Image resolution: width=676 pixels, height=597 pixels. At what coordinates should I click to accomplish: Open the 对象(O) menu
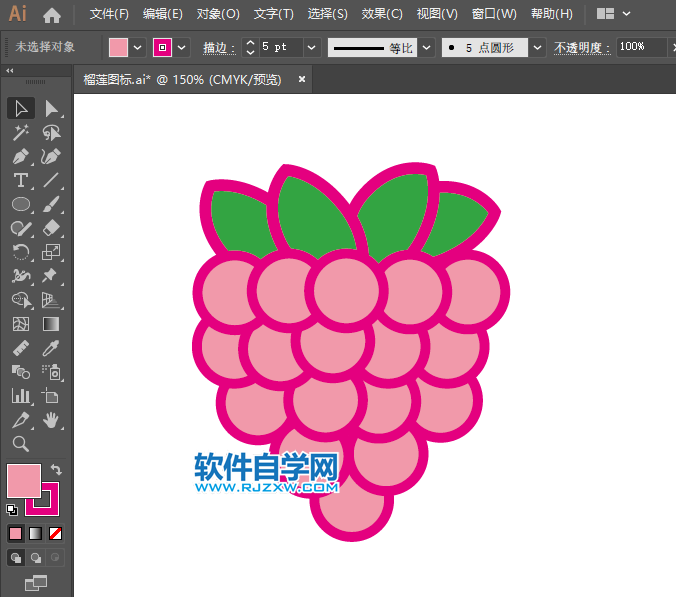coord(218,14)
